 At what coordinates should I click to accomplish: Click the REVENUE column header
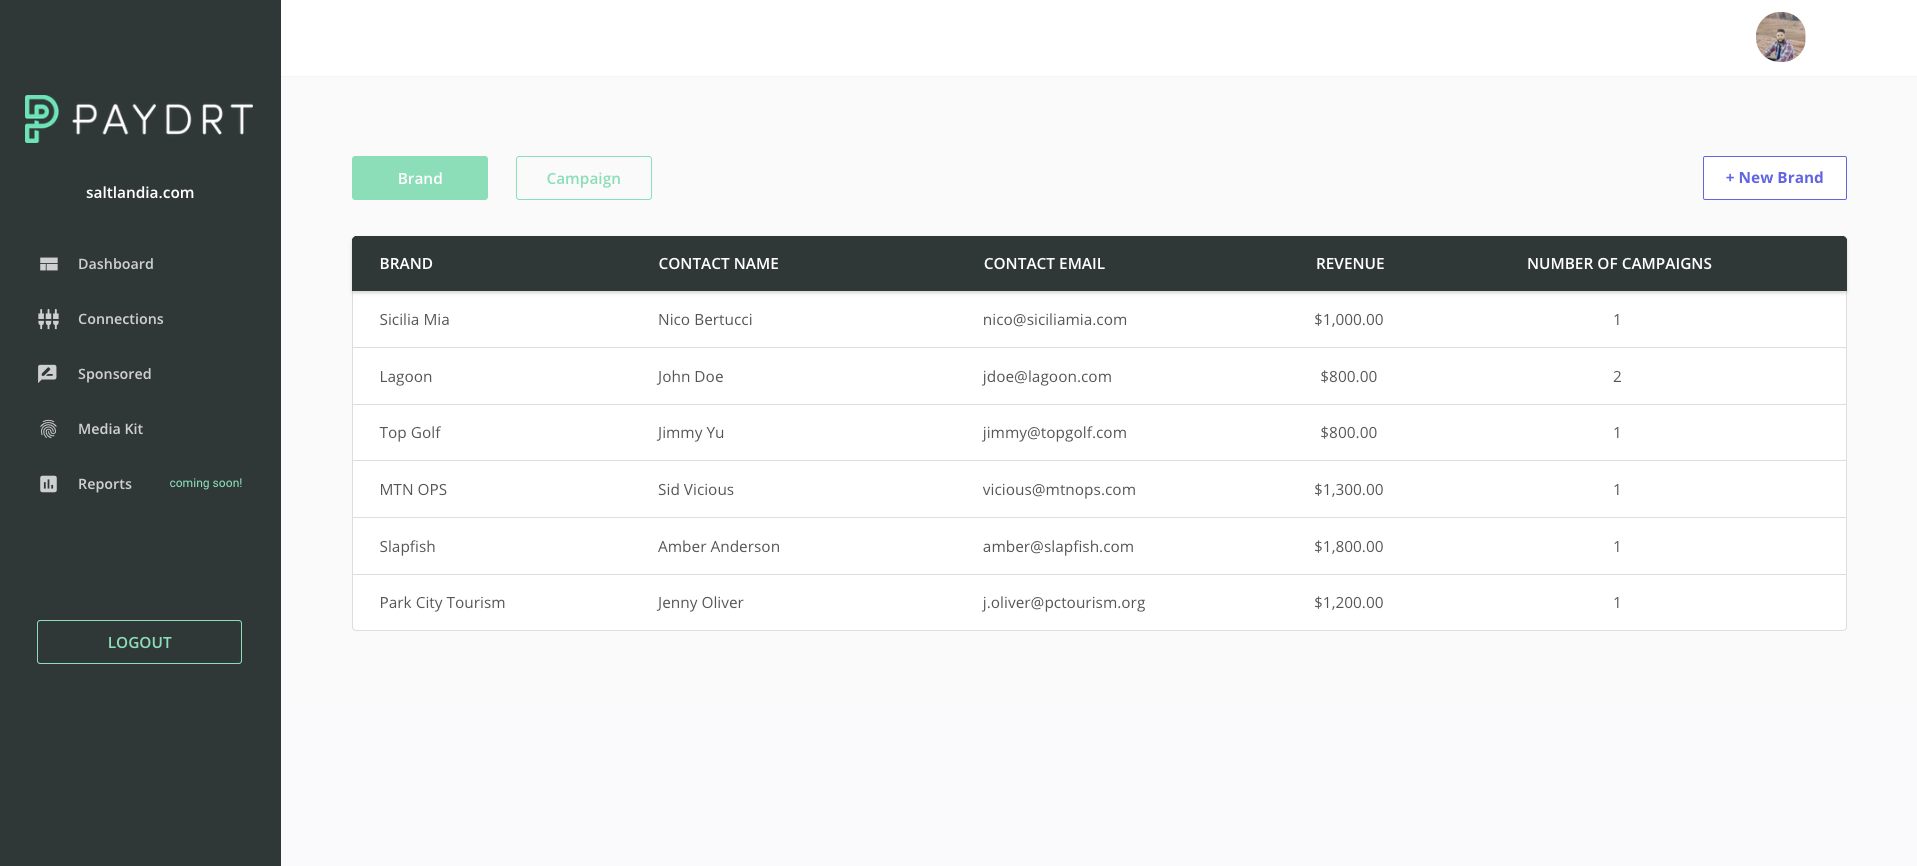pyautogui.click(x=1350, y=264)
